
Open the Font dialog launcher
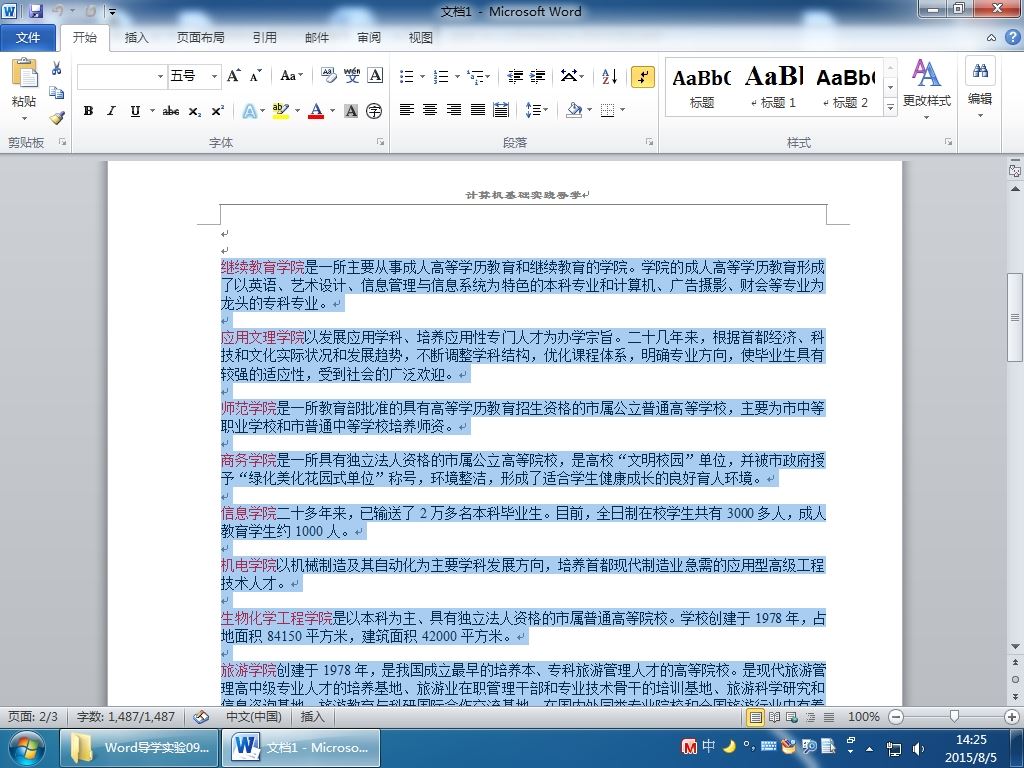coord(380,142)
